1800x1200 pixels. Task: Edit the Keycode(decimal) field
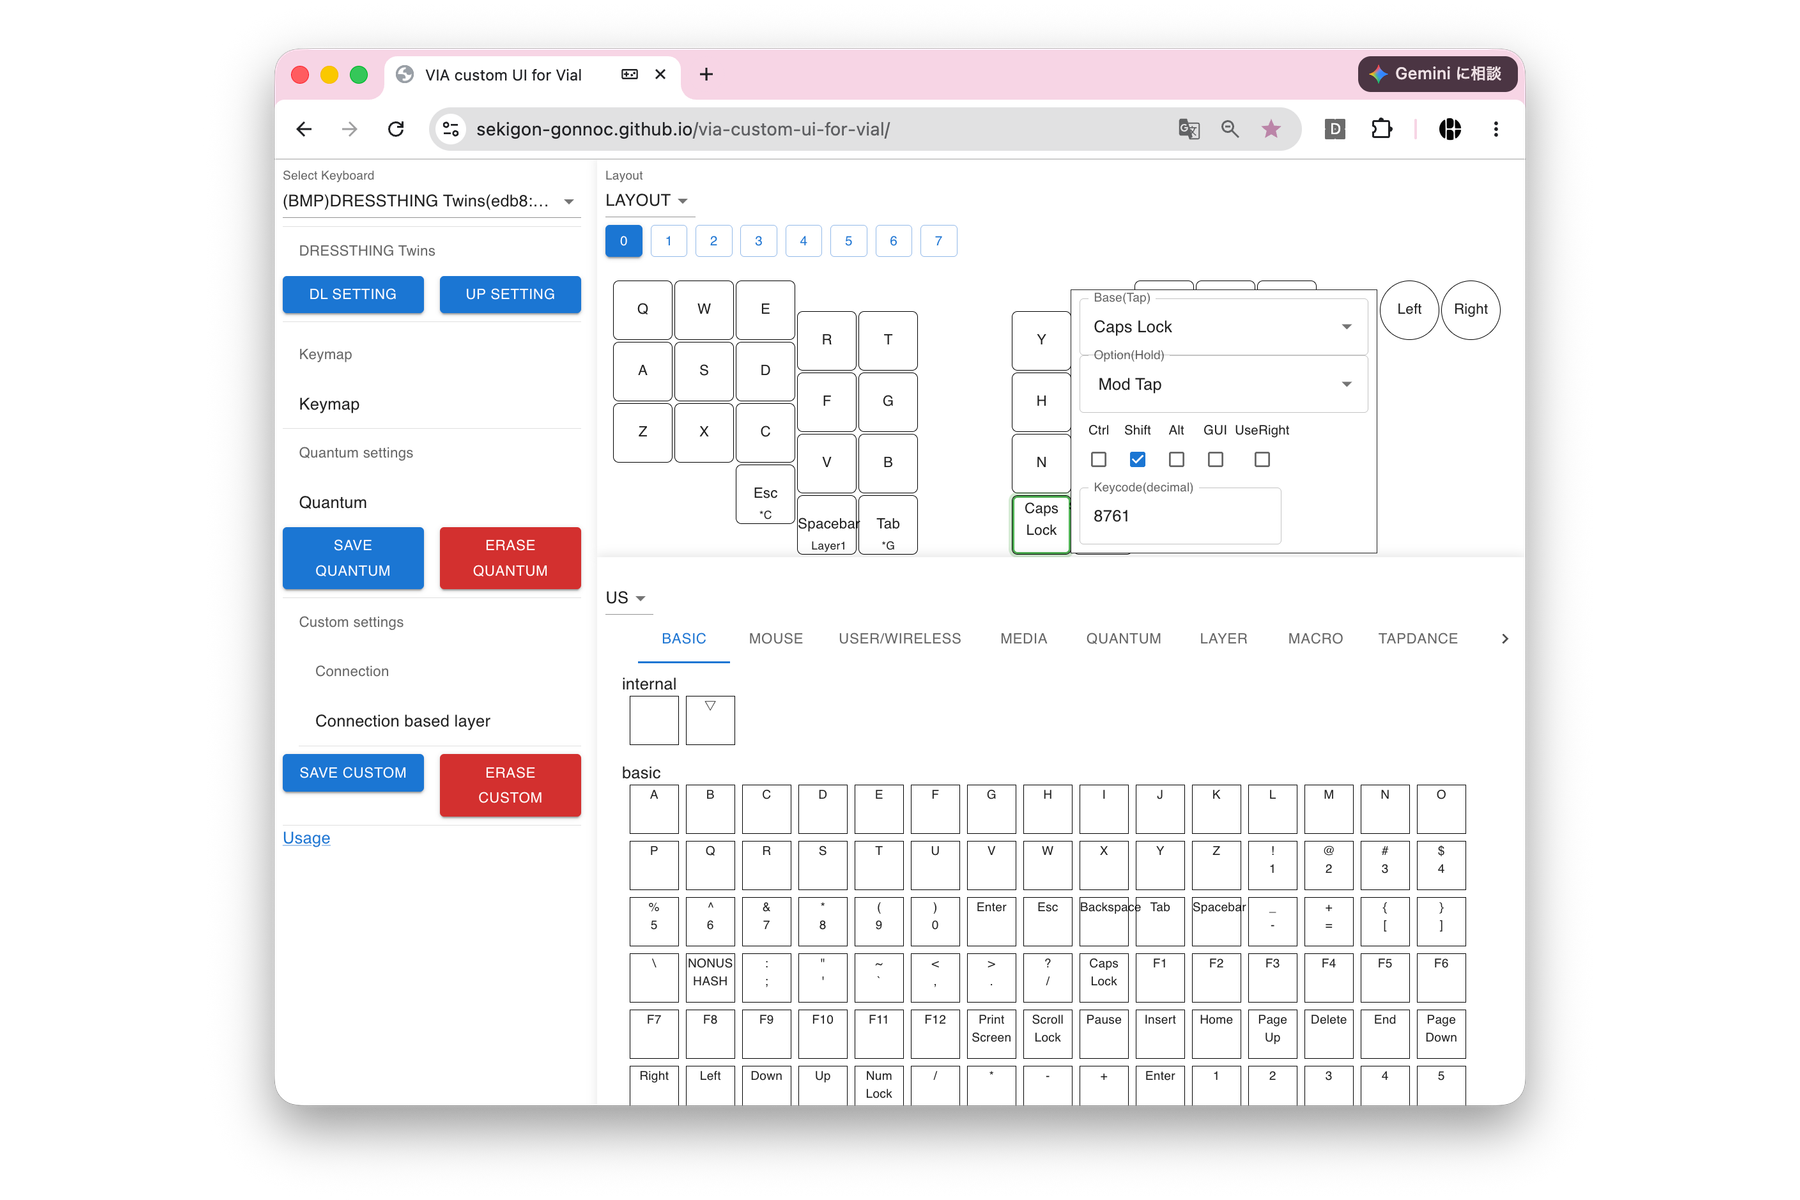(1181, 516)
